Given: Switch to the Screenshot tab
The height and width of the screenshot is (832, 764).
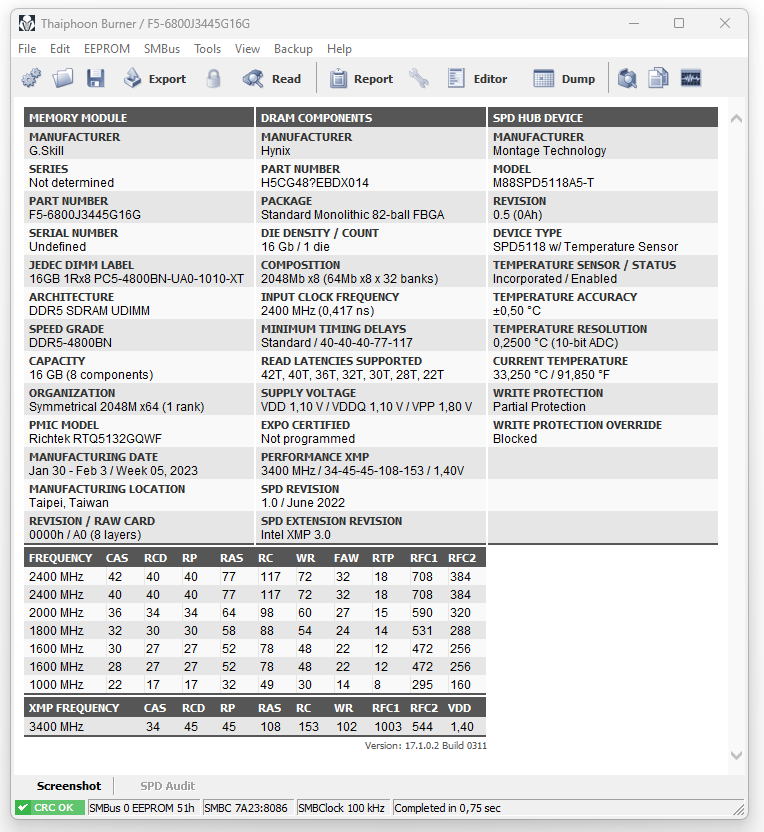Looking at the screenshot, I should (x=68, y=786).
